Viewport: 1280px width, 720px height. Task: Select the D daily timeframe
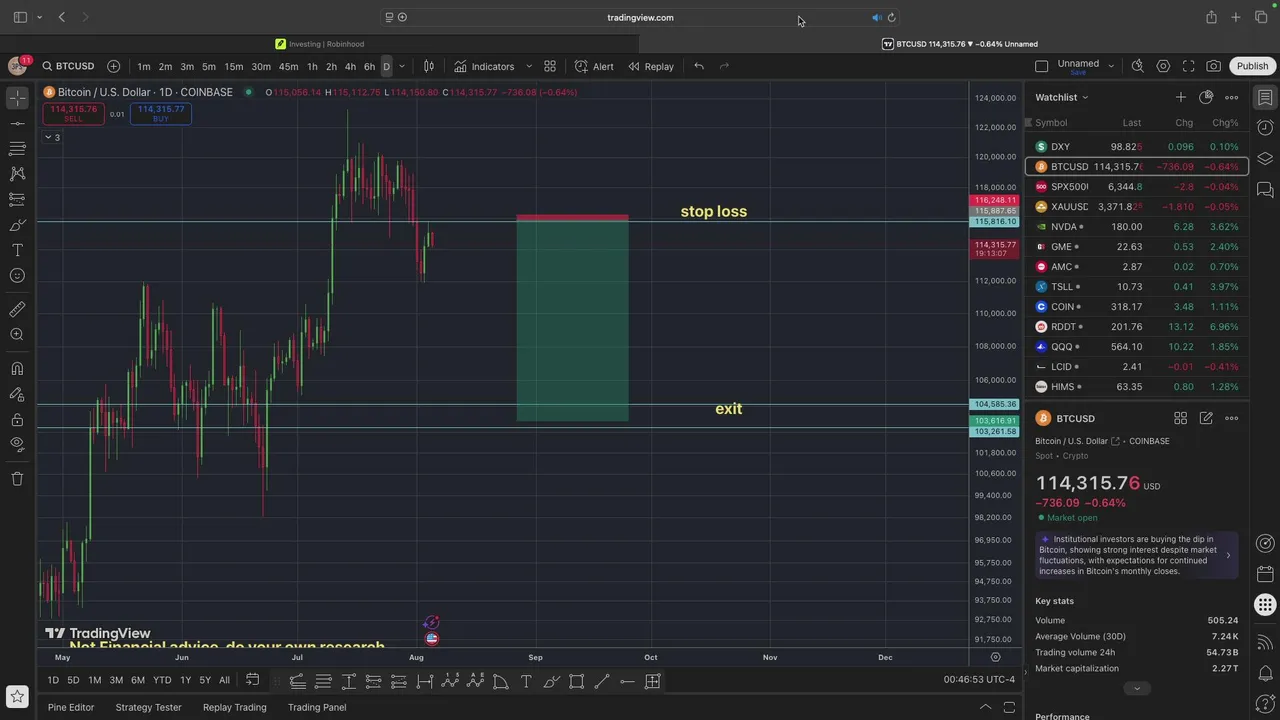(x=386, y=67)
